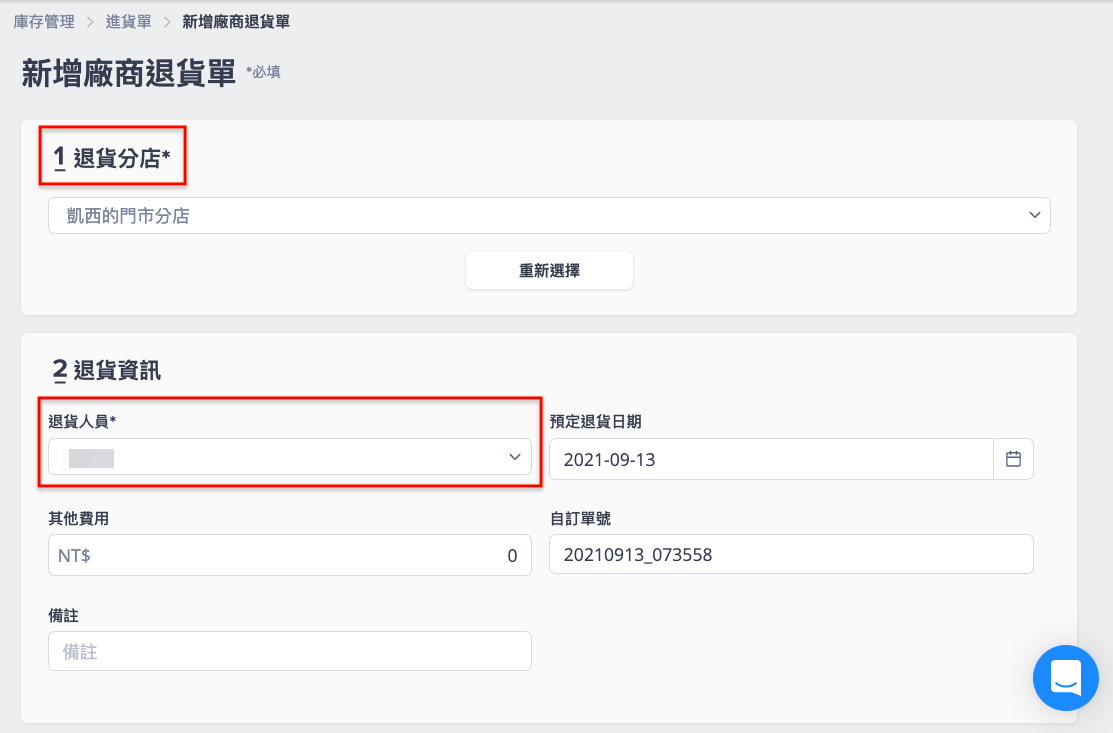Open calendar picker for 預定退貨日期
This screenshot has height=733, width=1113.
1013,459
